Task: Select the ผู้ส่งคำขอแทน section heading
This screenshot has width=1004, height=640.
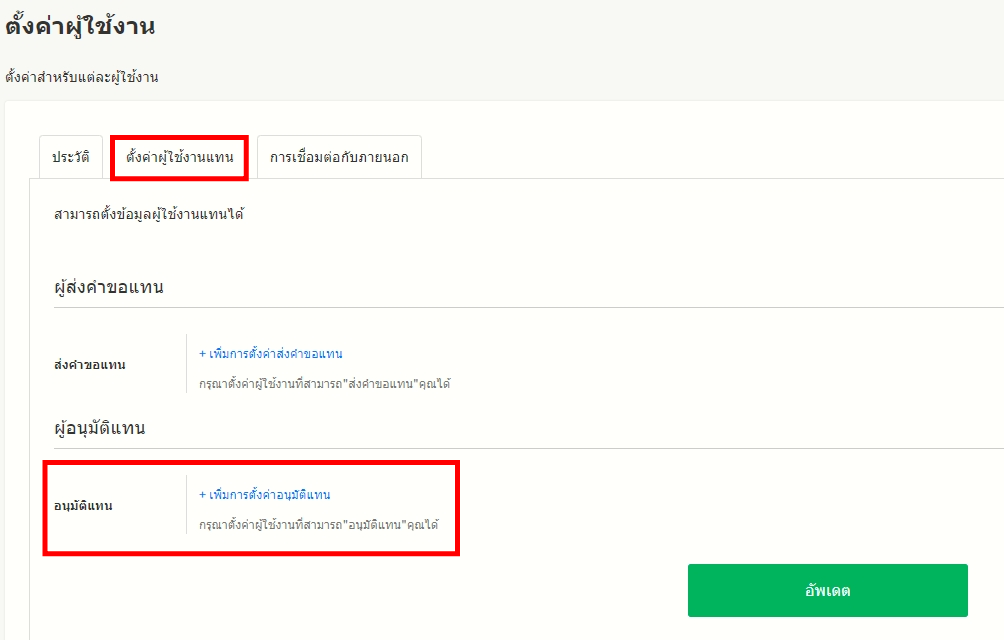Action: (x=109, y=287)
